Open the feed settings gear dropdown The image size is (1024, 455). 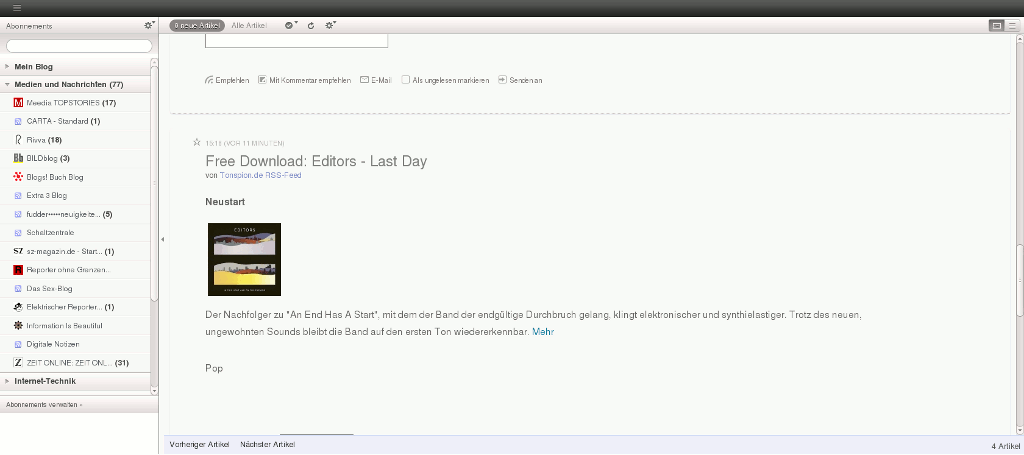[330, 25]
